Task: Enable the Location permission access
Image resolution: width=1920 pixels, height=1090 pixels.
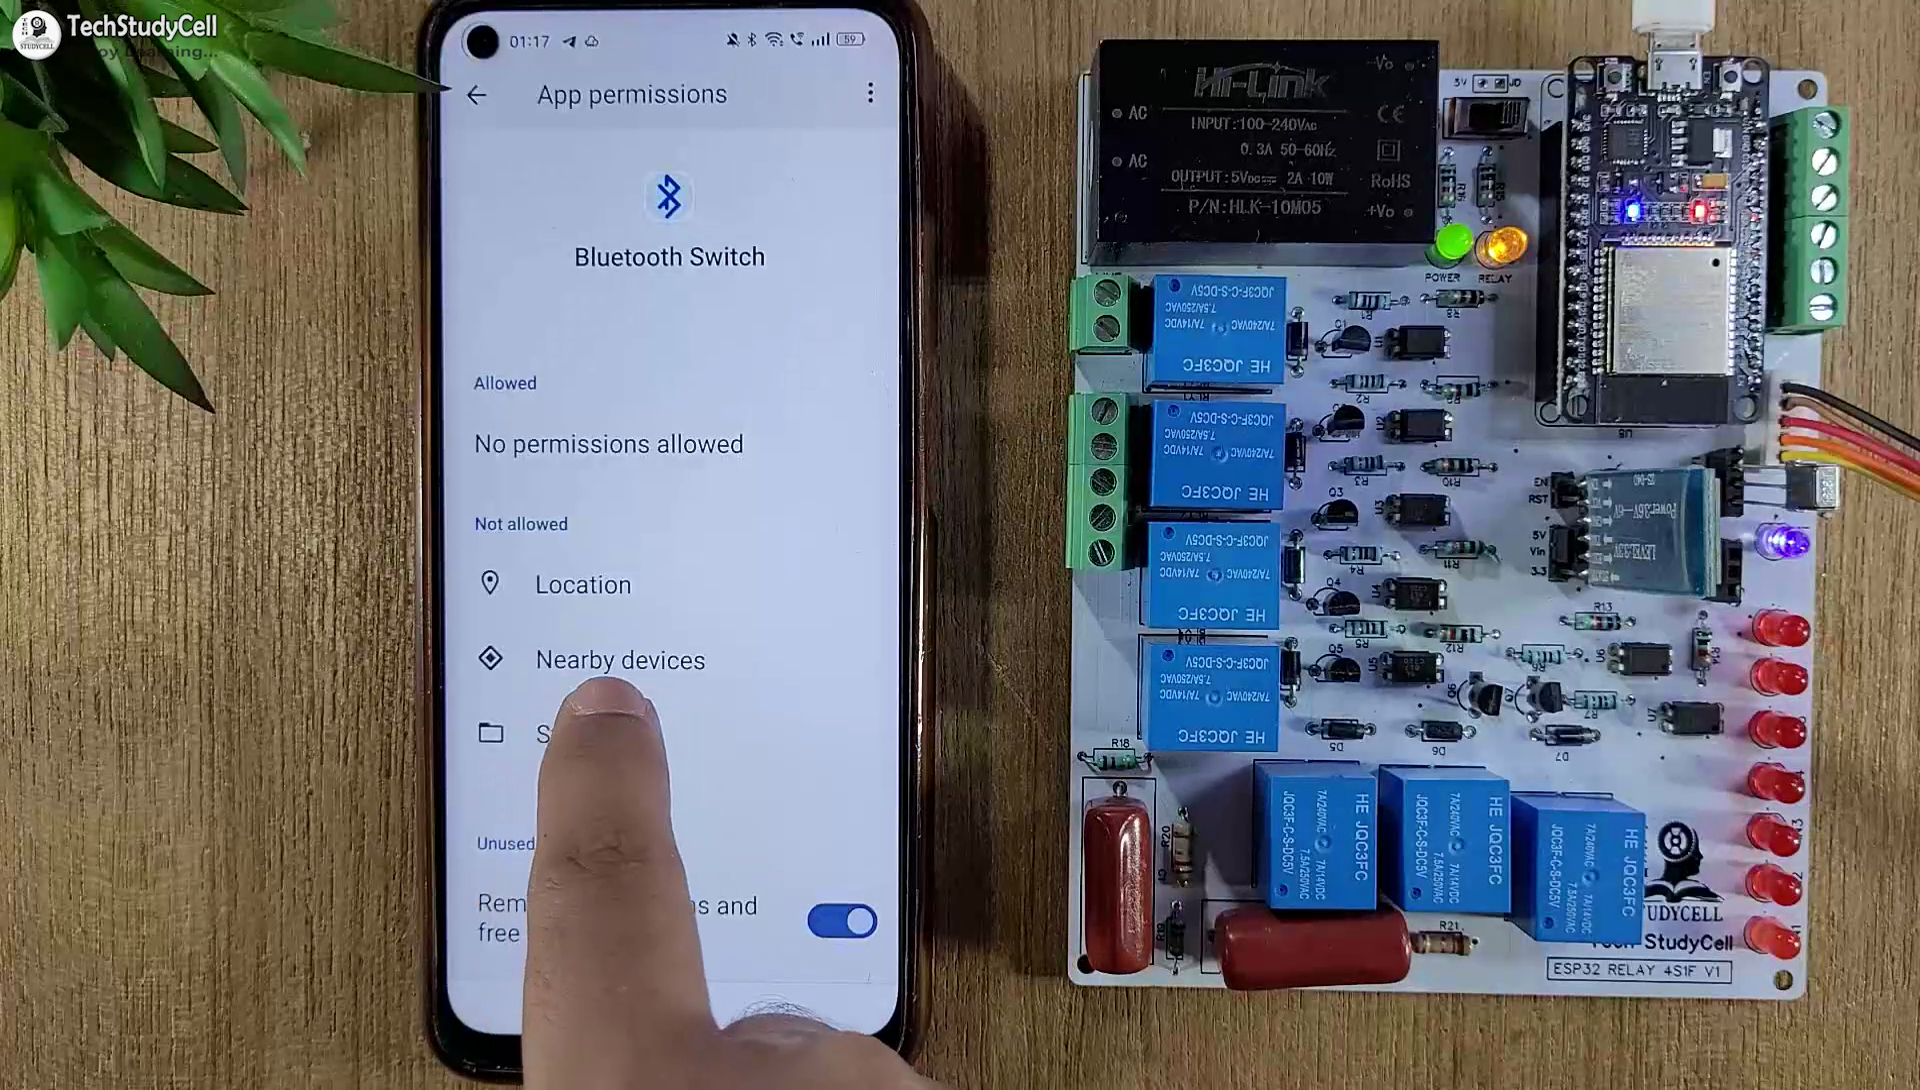Action: tap(584, 584)
